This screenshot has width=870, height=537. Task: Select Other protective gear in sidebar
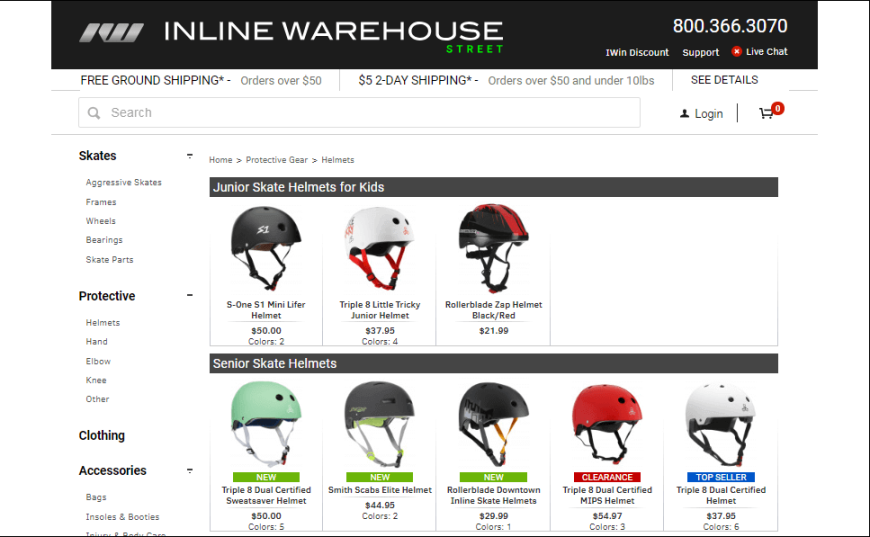point(97,399)
